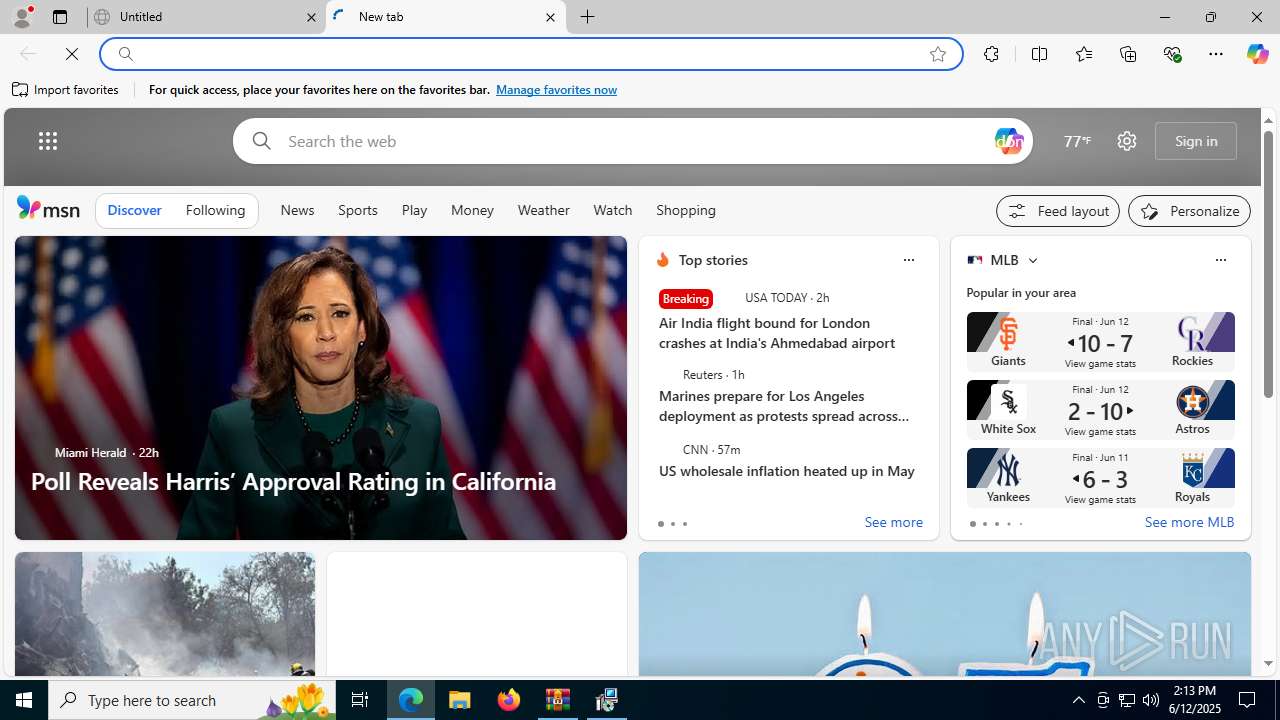
Task: Open the Shopping menu item
Action: tap(686, 210)
